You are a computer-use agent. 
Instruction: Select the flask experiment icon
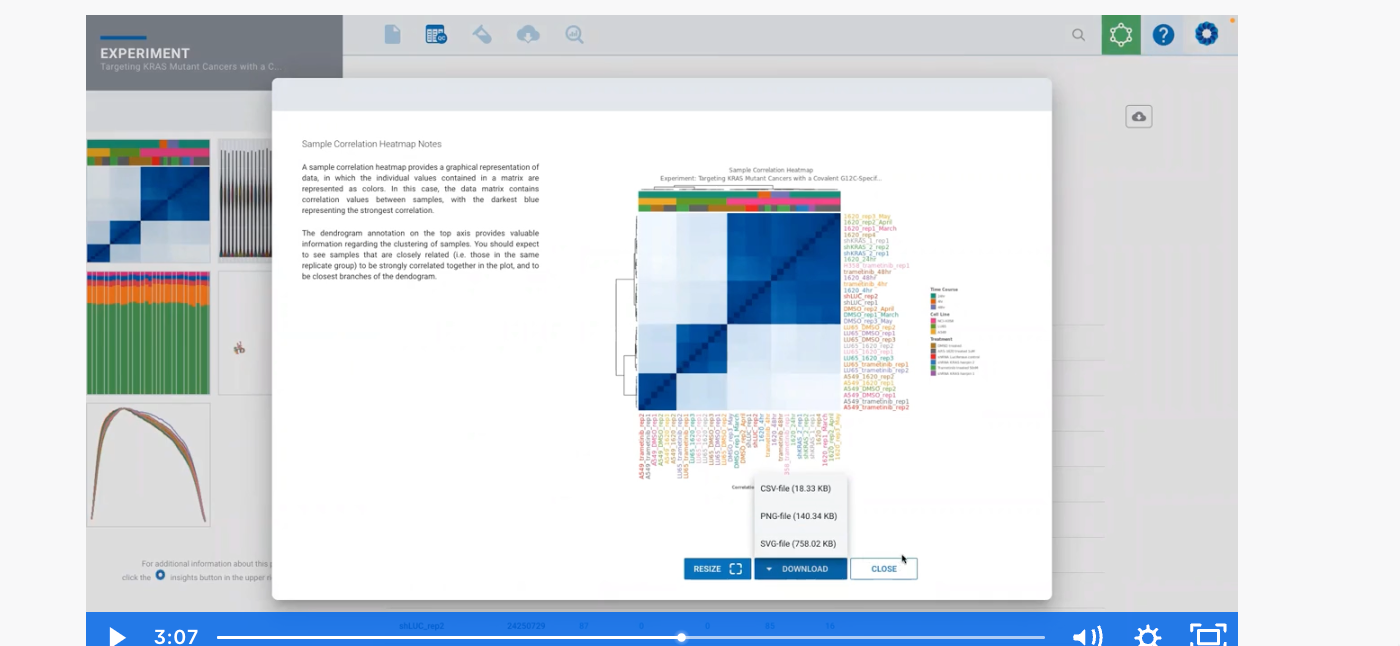pyautogui.click(x=482, y=34)
